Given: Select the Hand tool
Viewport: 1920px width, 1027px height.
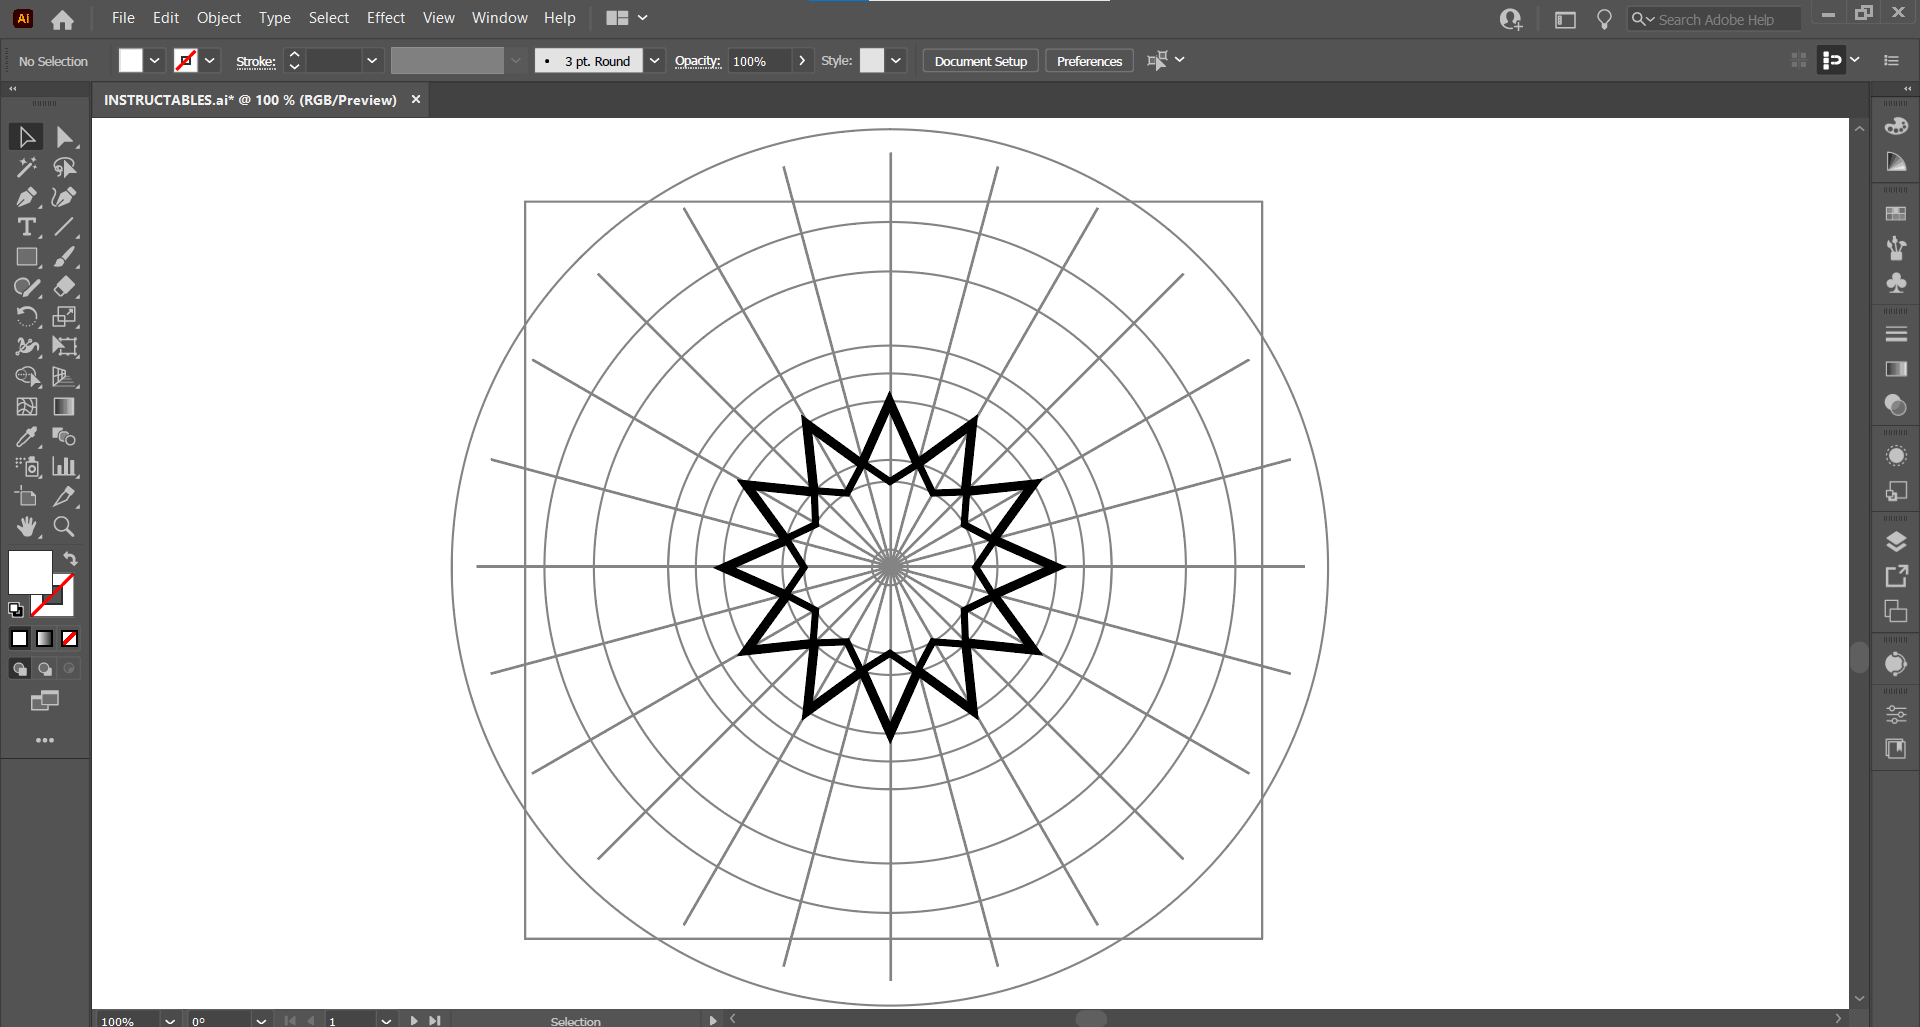Looking at the screenshot, I should coord(27,526).
